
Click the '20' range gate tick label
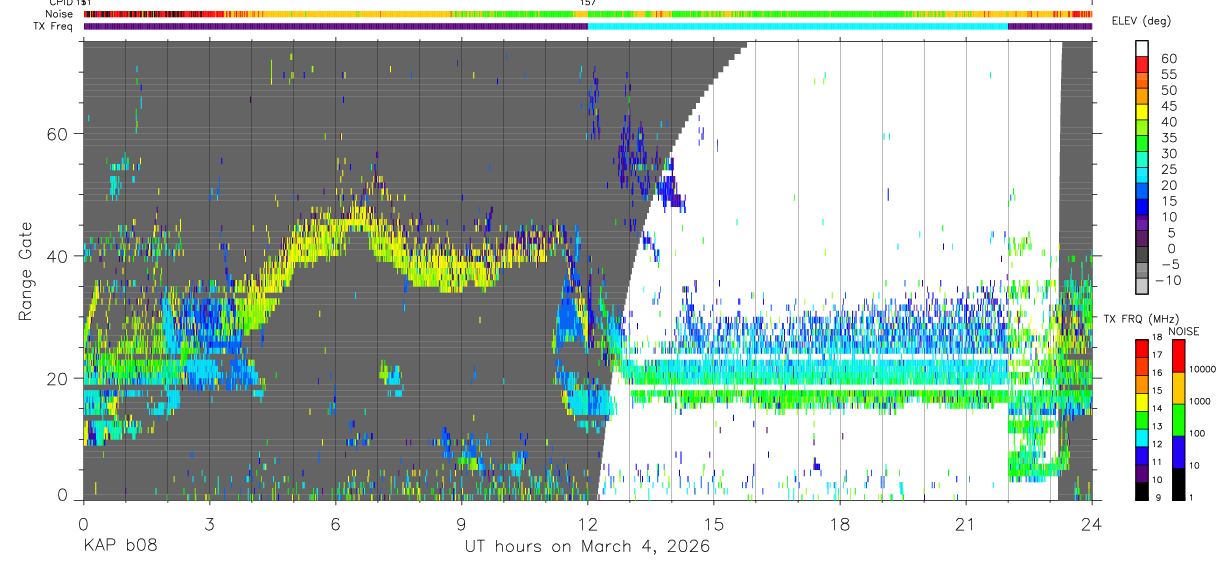pos(58,379)
